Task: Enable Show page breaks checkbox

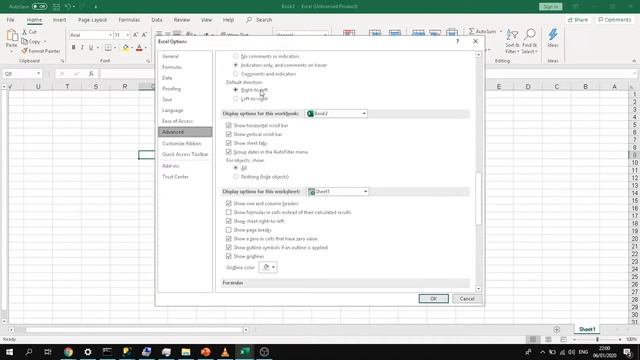Action: pos(229,230)
